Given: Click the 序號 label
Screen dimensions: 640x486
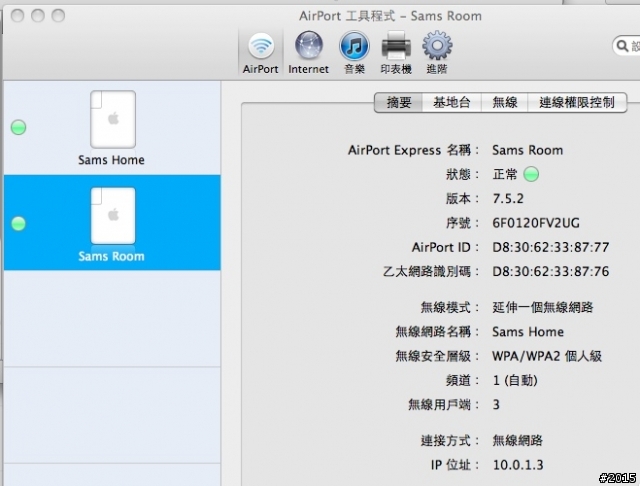Looking at the screenshot, I should [x=462, y=223].
